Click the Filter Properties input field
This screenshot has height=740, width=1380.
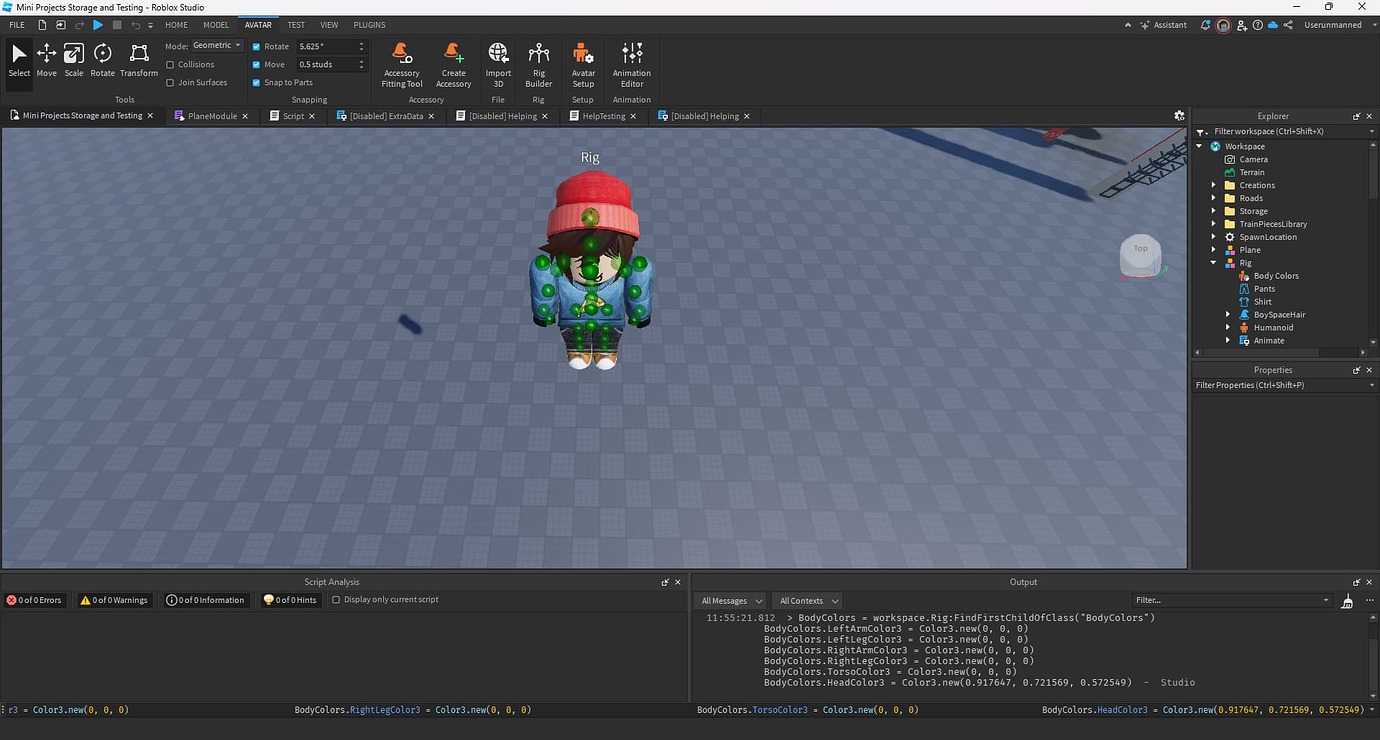[1285, 385]
